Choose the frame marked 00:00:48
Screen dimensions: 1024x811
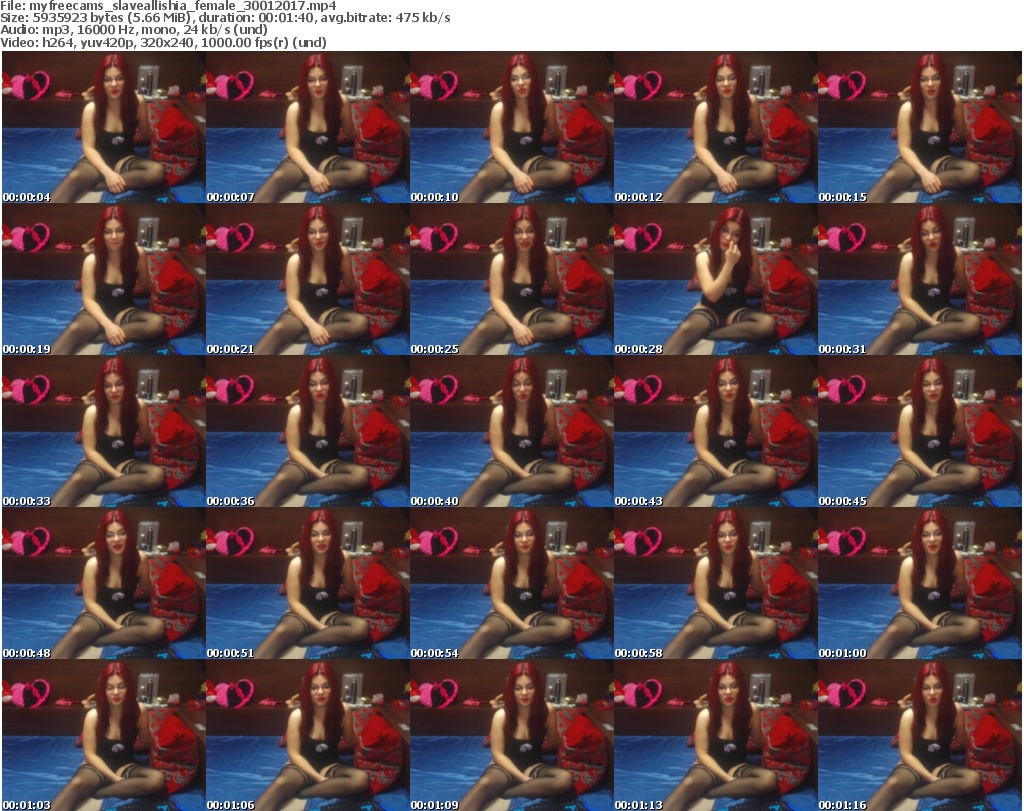click(x=104, y=584)
